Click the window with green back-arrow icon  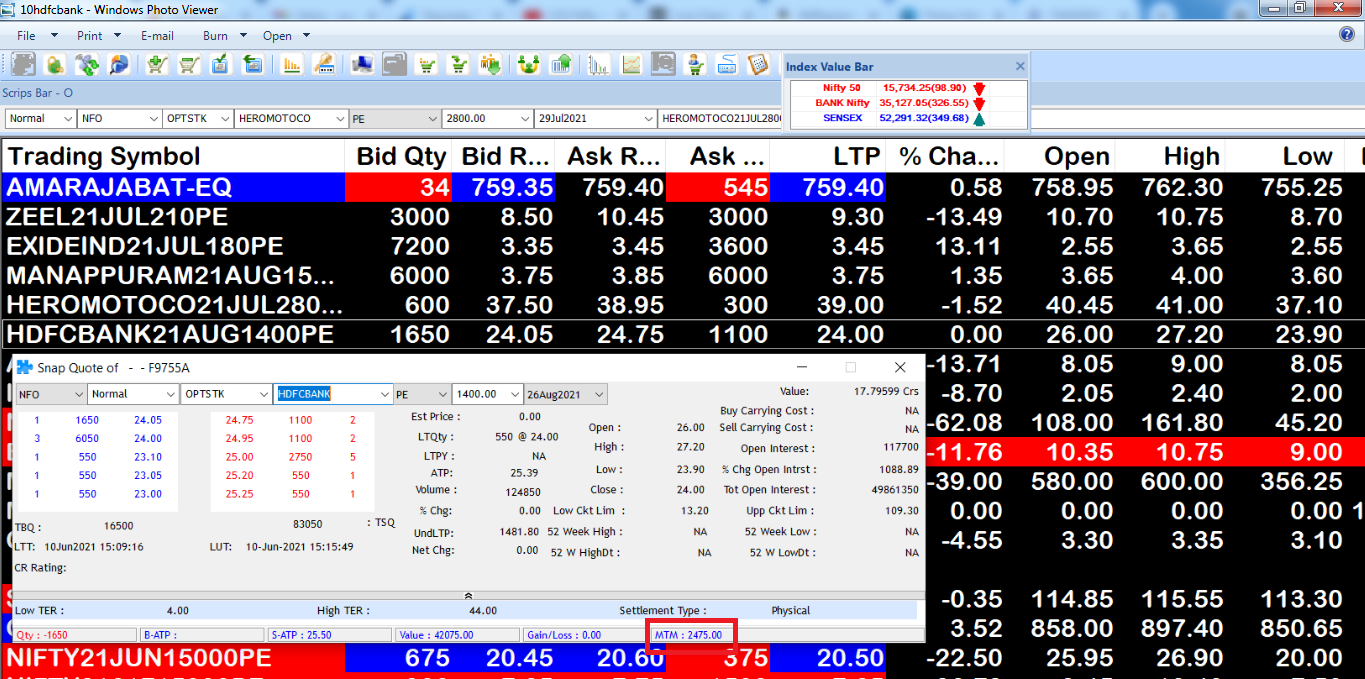tap(253, 64)
